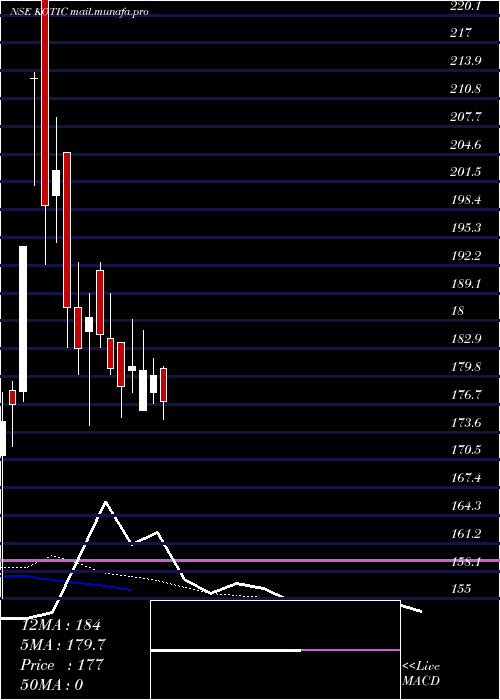Select the 182.9 axis value
Viewport: 500px width, 700px height.
click(x=465, y=339)
